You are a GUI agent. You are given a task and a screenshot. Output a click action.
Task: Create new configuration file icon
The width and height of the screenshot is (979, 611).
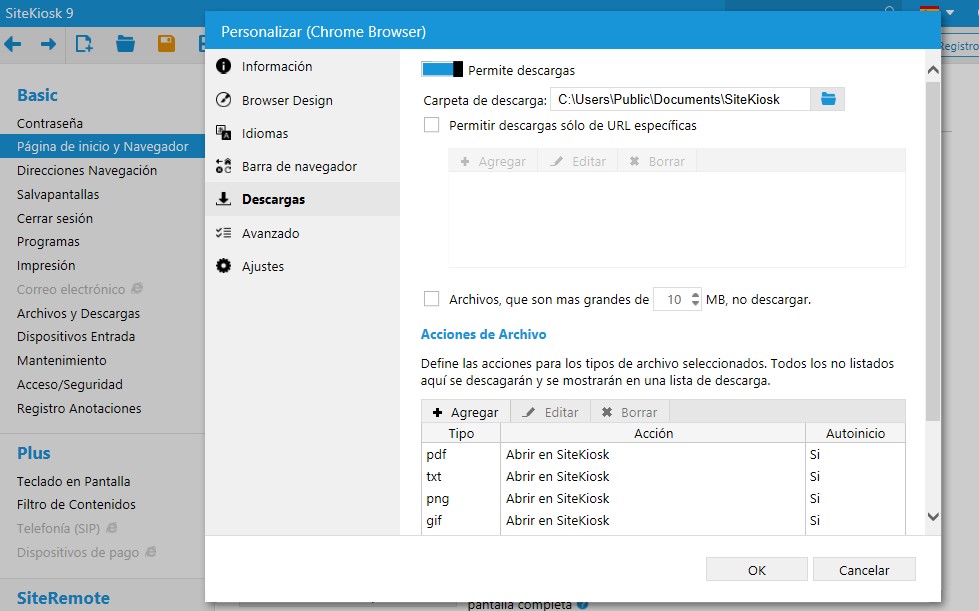tap(84, 44)
